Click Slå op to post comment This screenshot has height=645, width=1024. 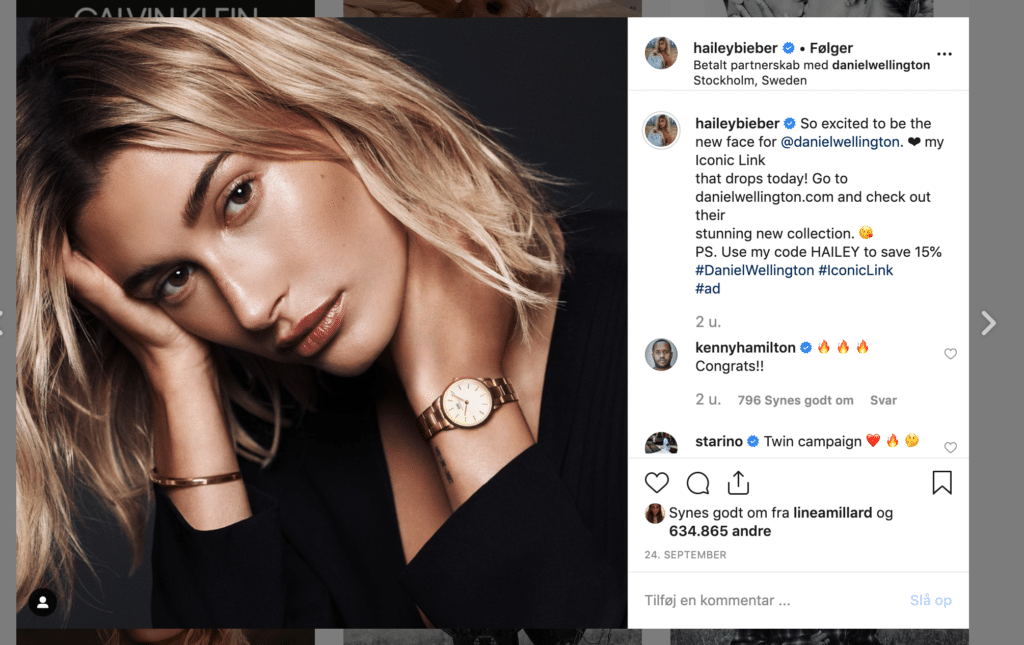pos(931,601)
